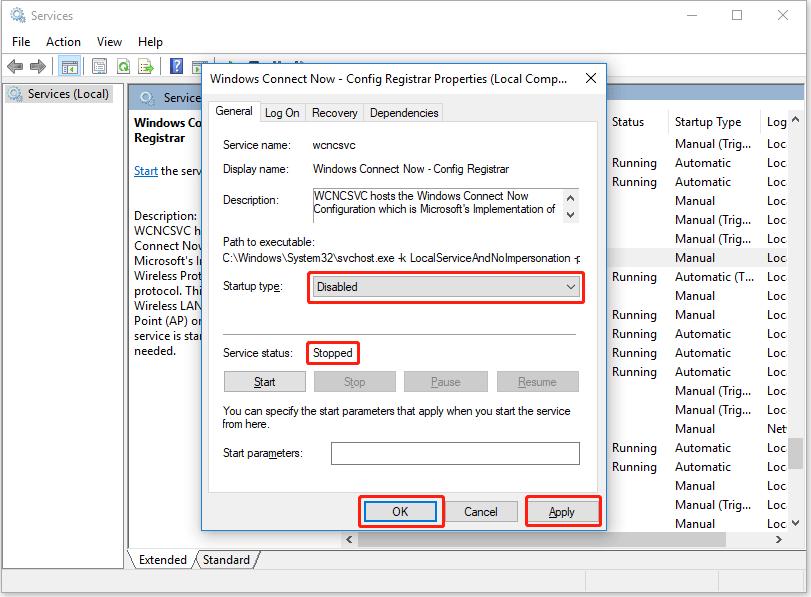Click the right arrow of the horizontal scrollbar

[778, 540]
